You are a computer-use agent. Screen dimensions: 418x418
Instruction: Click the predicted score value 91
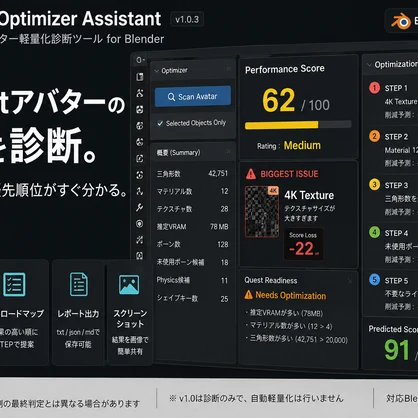397,350
